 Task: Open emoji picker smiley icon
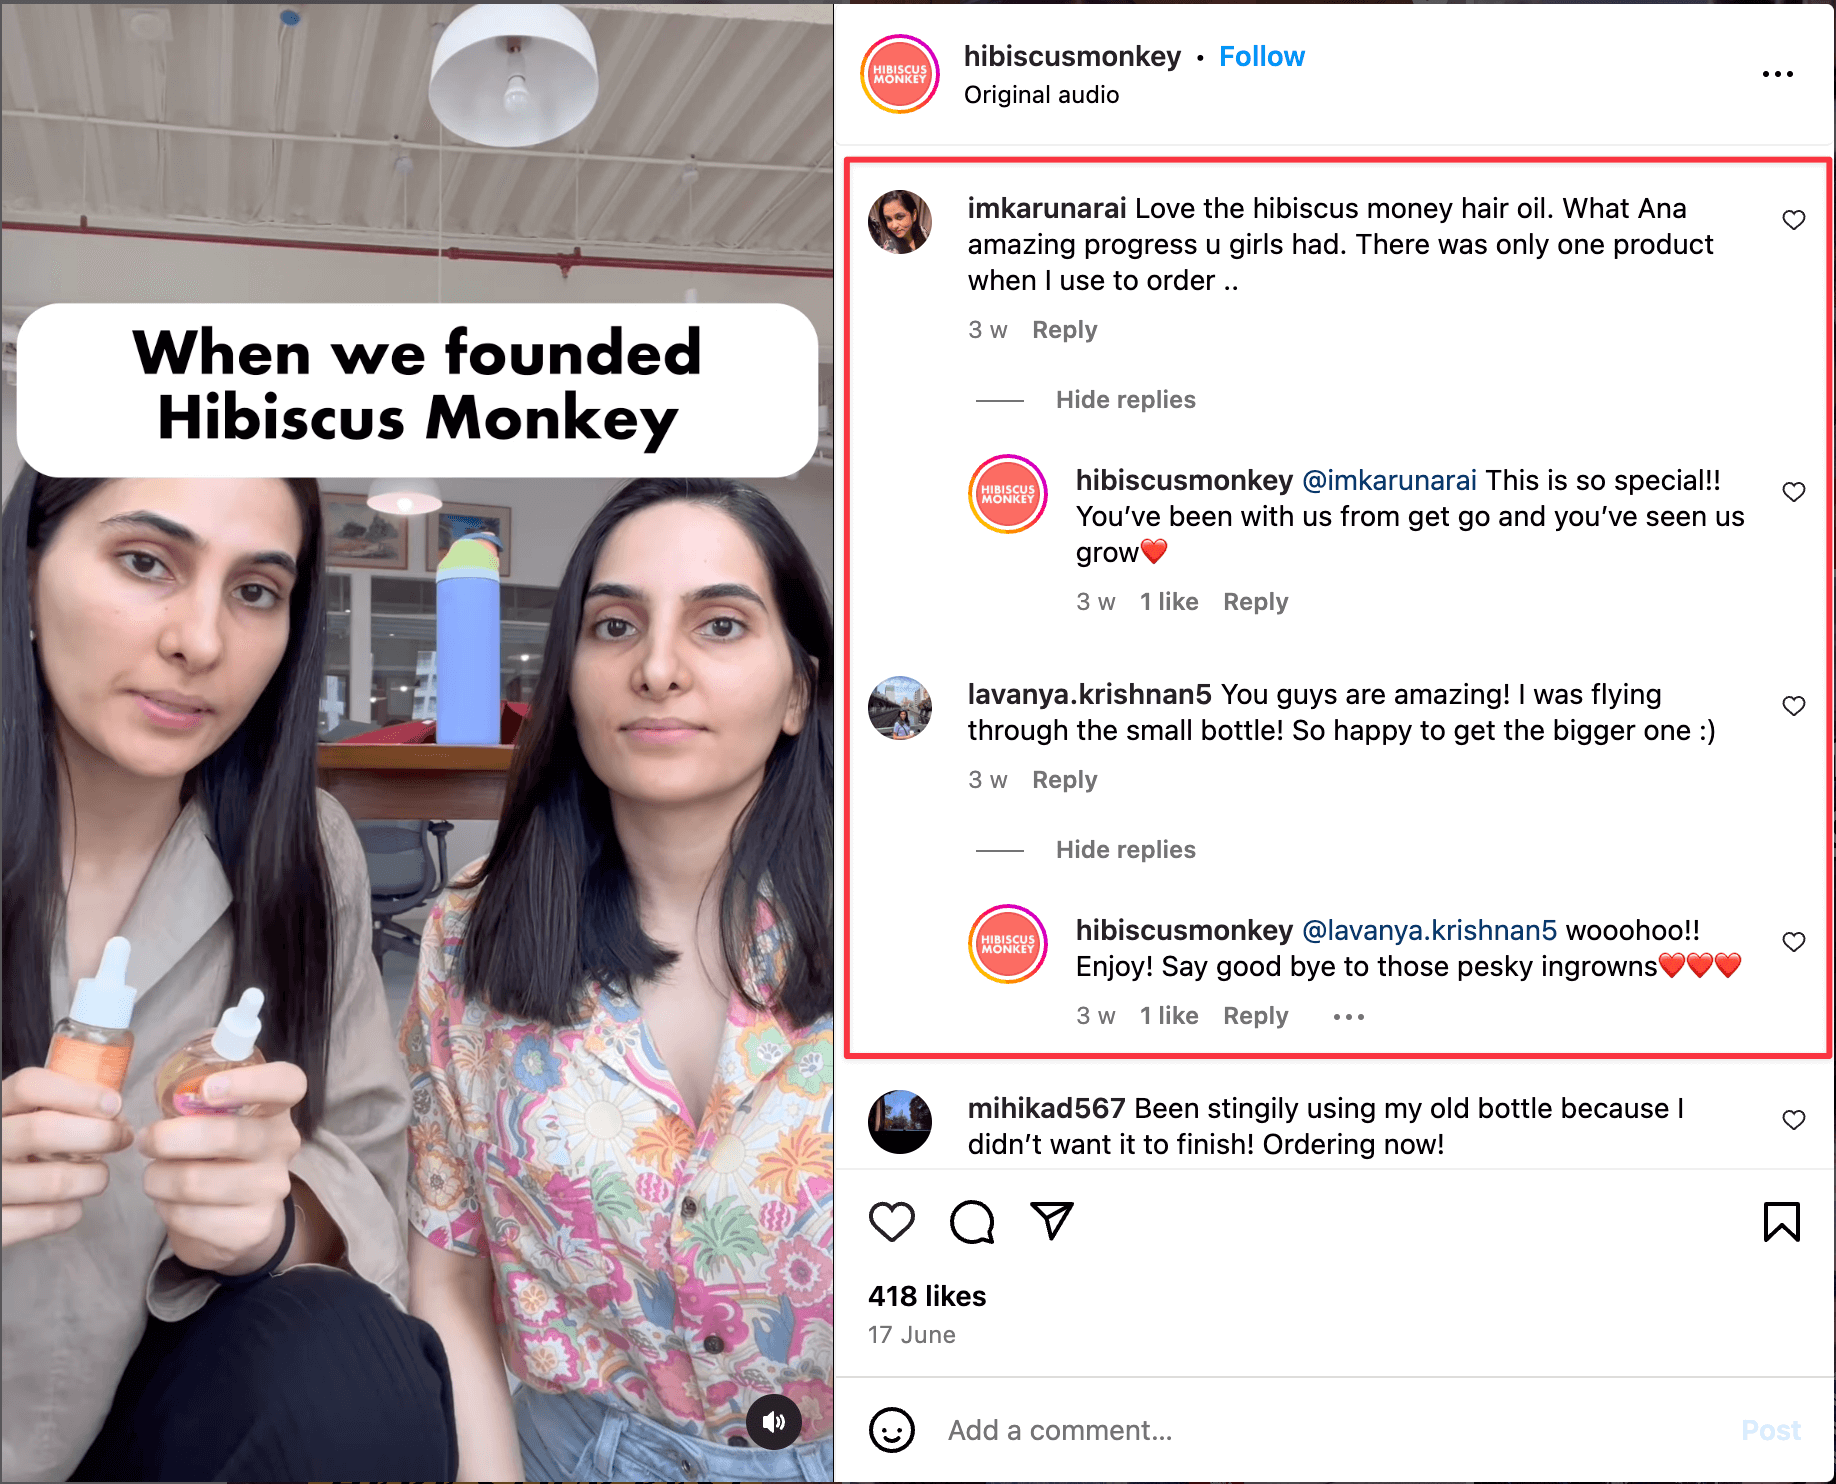(891, 1430)
